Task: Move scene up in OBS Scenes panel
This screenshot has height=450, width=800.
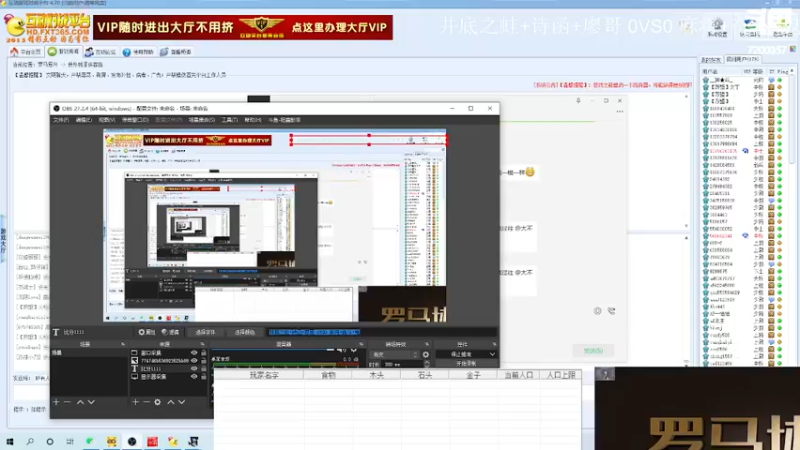Action: click(x=80, y=402)
